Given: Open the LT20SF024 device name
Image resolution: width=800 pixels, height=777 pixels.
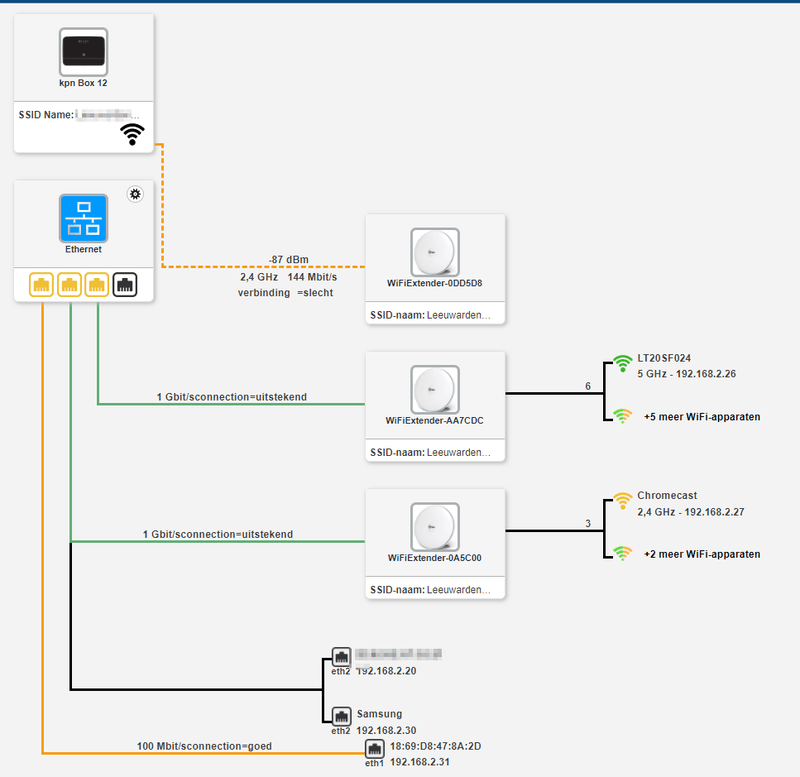Looking at the screenshot, I should [x=664, y=358].
